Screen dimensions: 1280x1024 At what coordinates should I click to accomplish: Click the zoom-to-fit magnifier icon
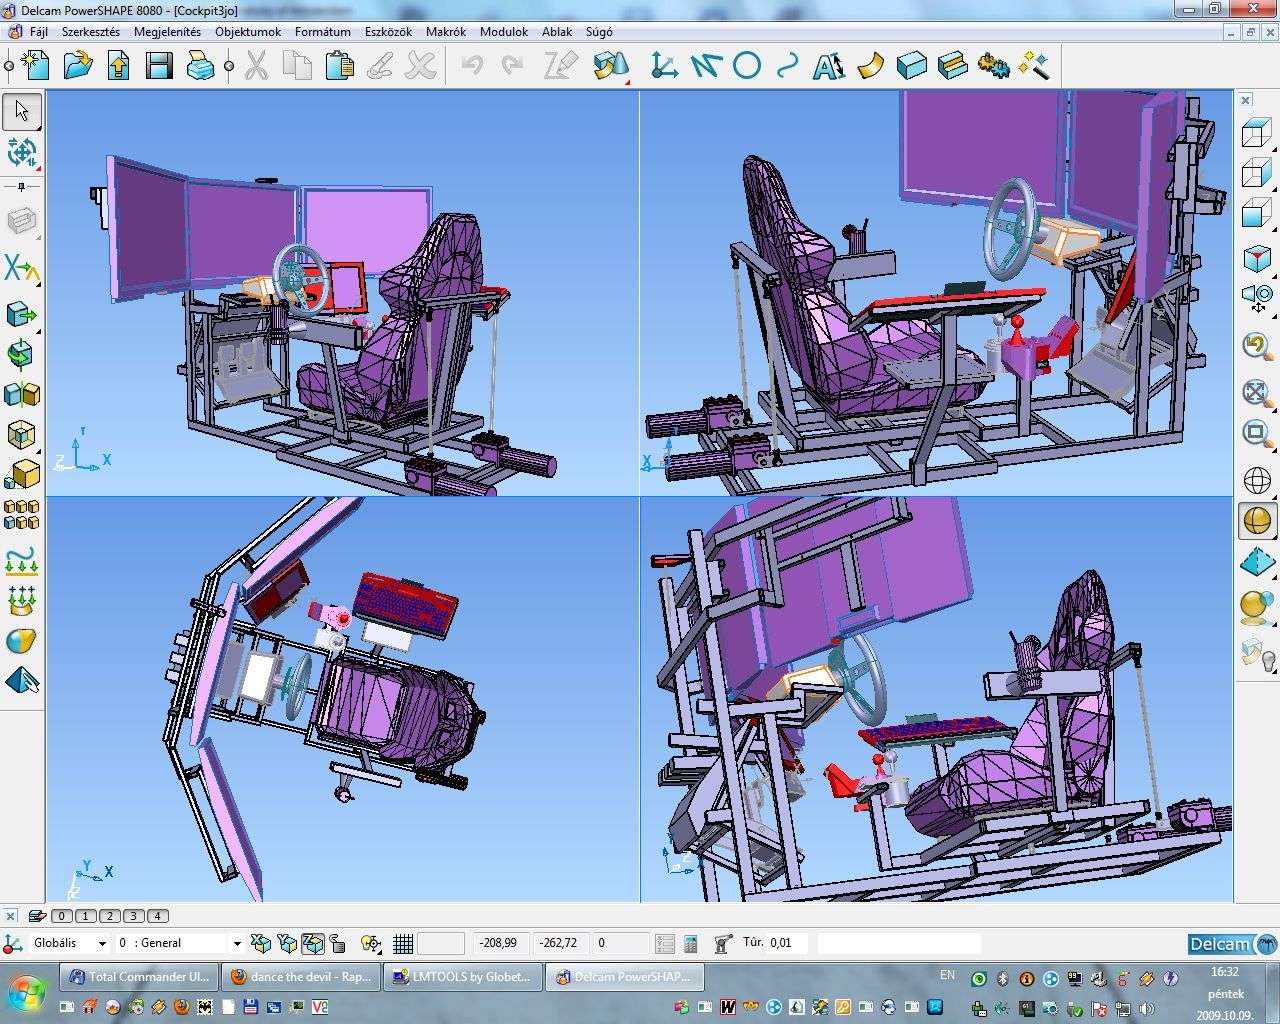pos(1257,393)
